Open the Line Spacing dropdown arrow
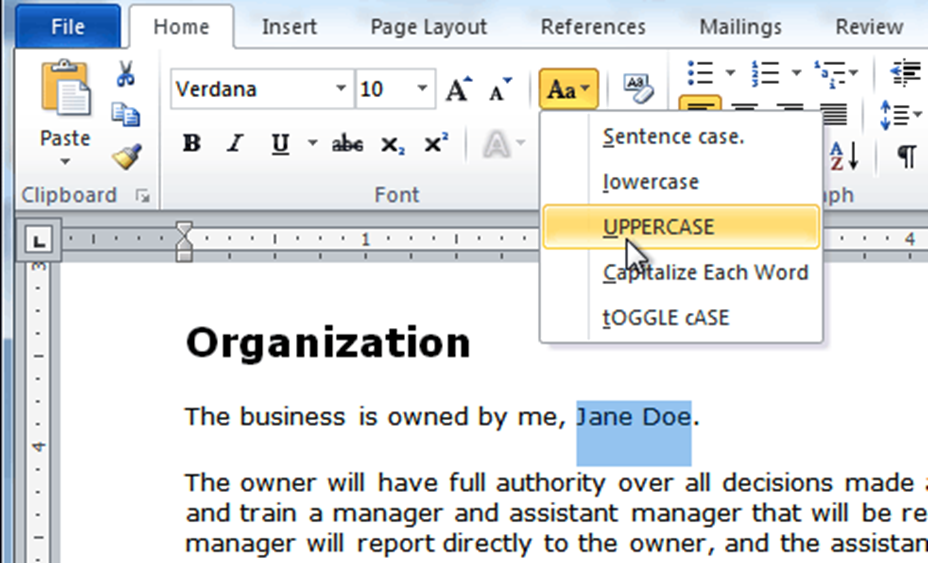928x563 pixels. [917, 114]
